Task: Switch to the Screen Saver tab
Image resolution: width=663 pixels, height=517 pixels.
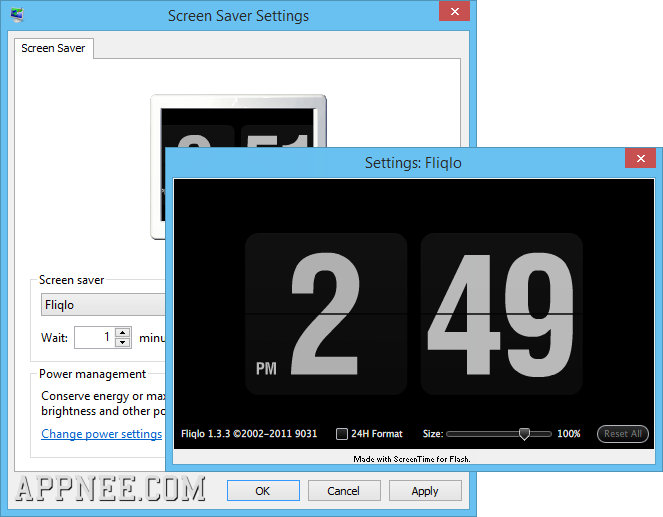Action: (x=53, y=48)
